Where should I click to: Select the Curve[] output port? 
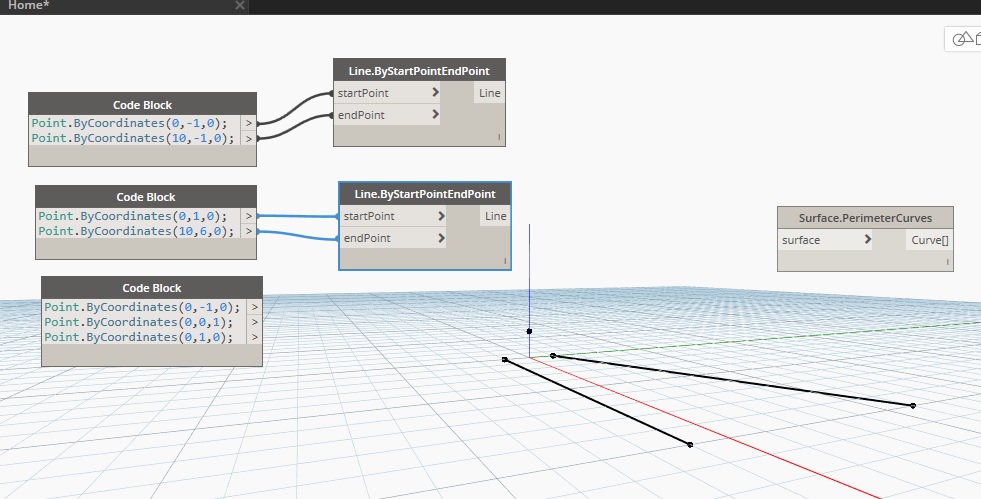pyautogui.click(x=929, y=240)
